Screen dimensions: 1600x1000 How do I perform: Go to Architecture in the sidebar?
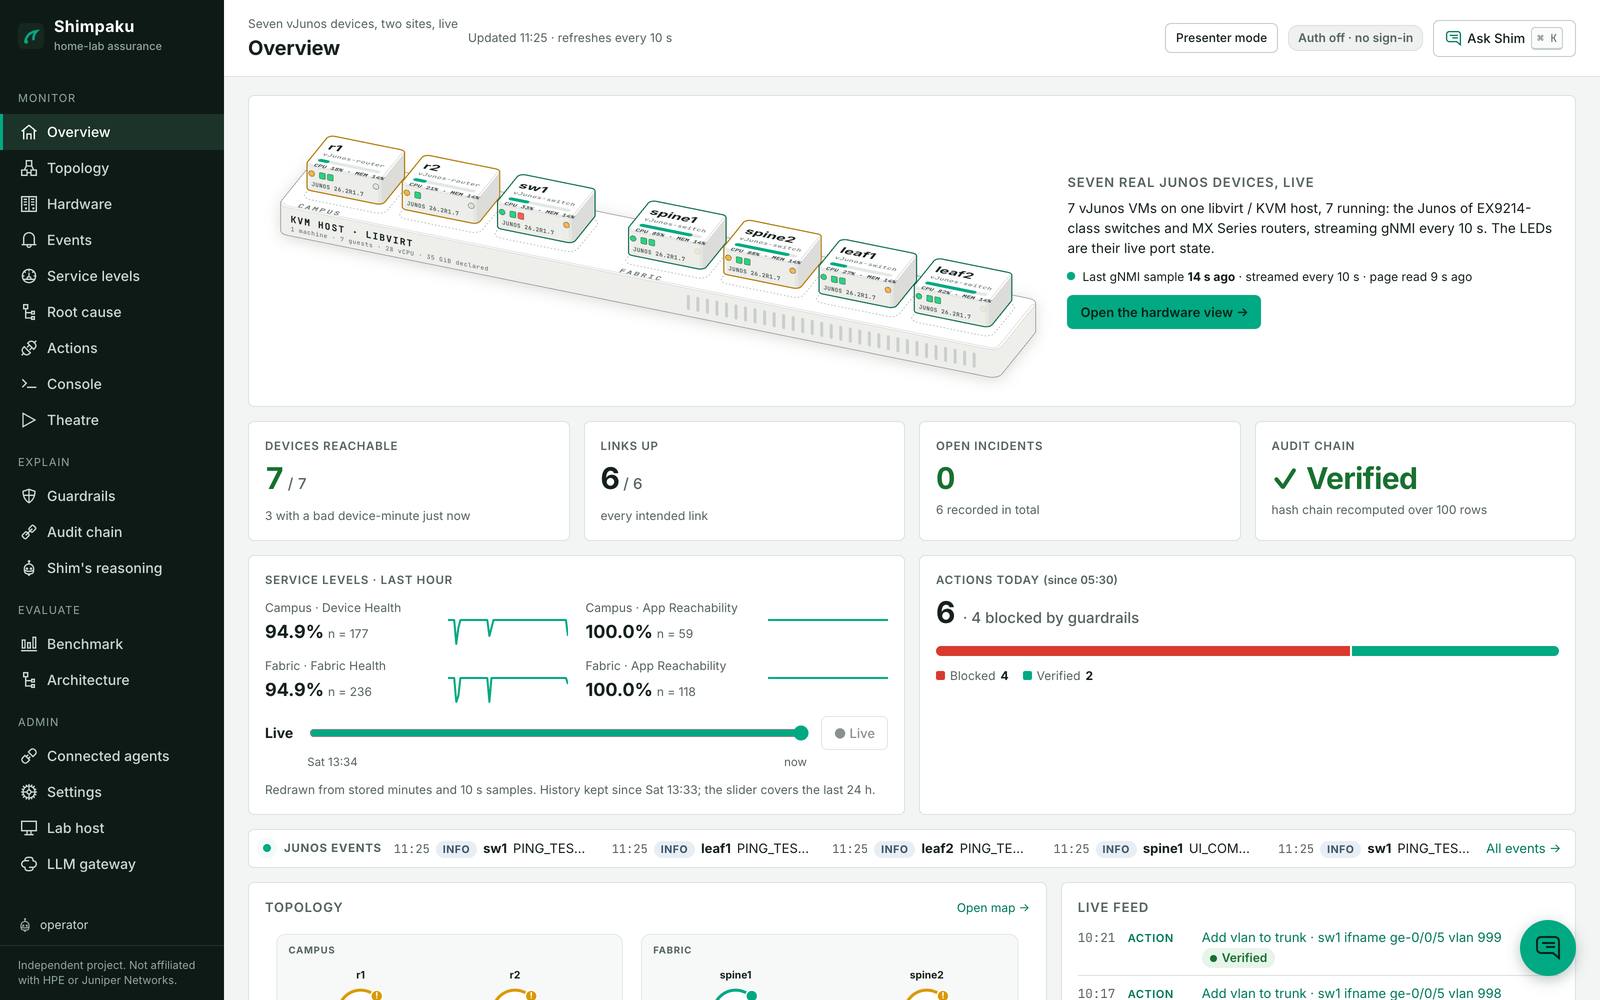(112, 680)
